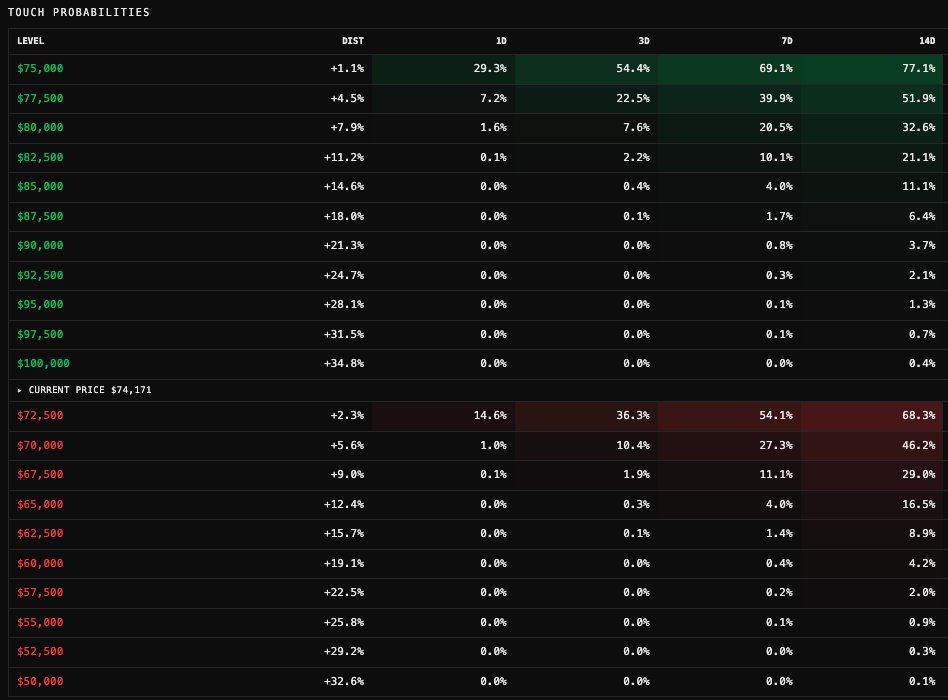Open the $75,000 price level
The height and width of the screenshot is (700, 948).
40,69
